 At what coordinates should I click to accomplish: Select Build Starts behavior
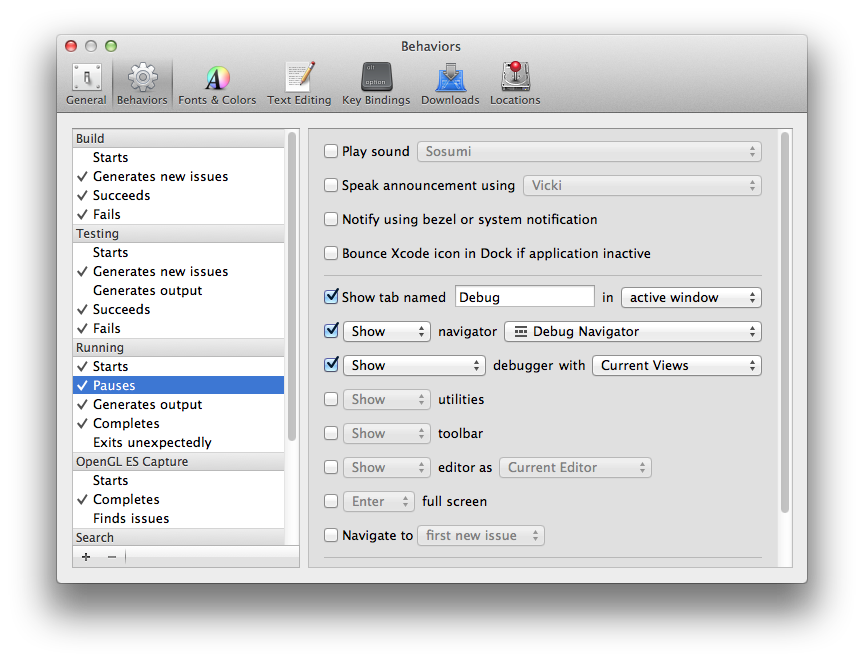179,157
